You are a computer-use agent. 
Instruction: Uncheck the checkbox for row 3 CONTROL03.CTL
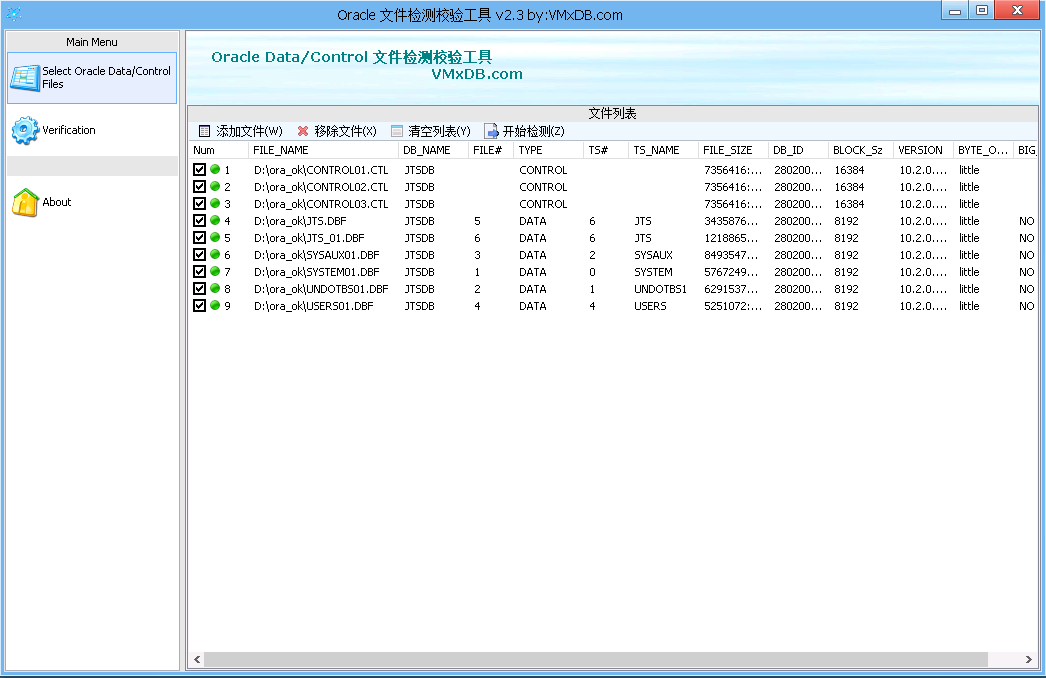pos(199,204)
